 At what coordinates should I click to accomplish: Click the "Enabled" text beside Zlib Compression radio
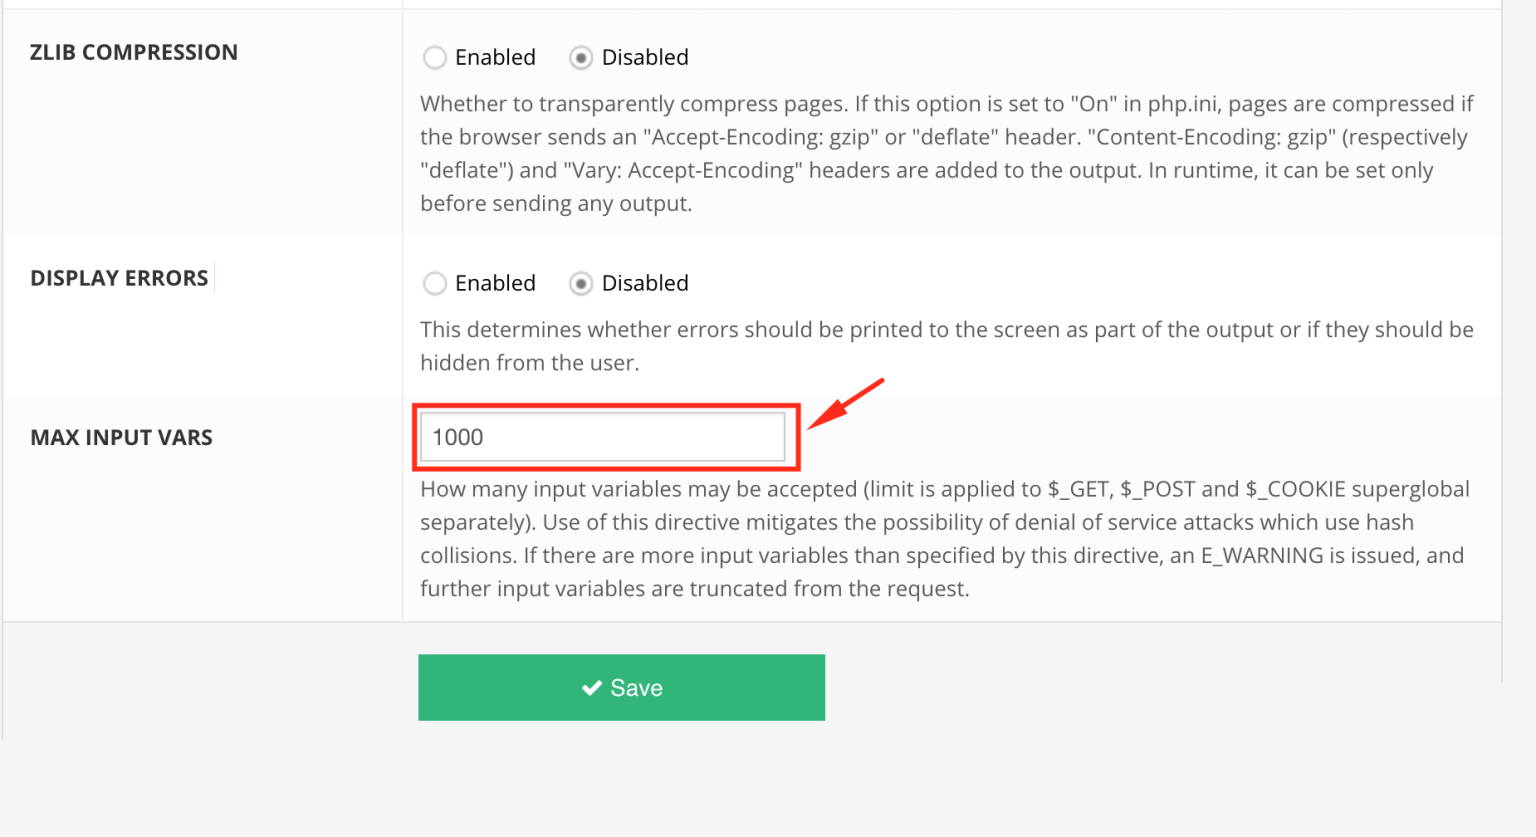tap(495, 58)
